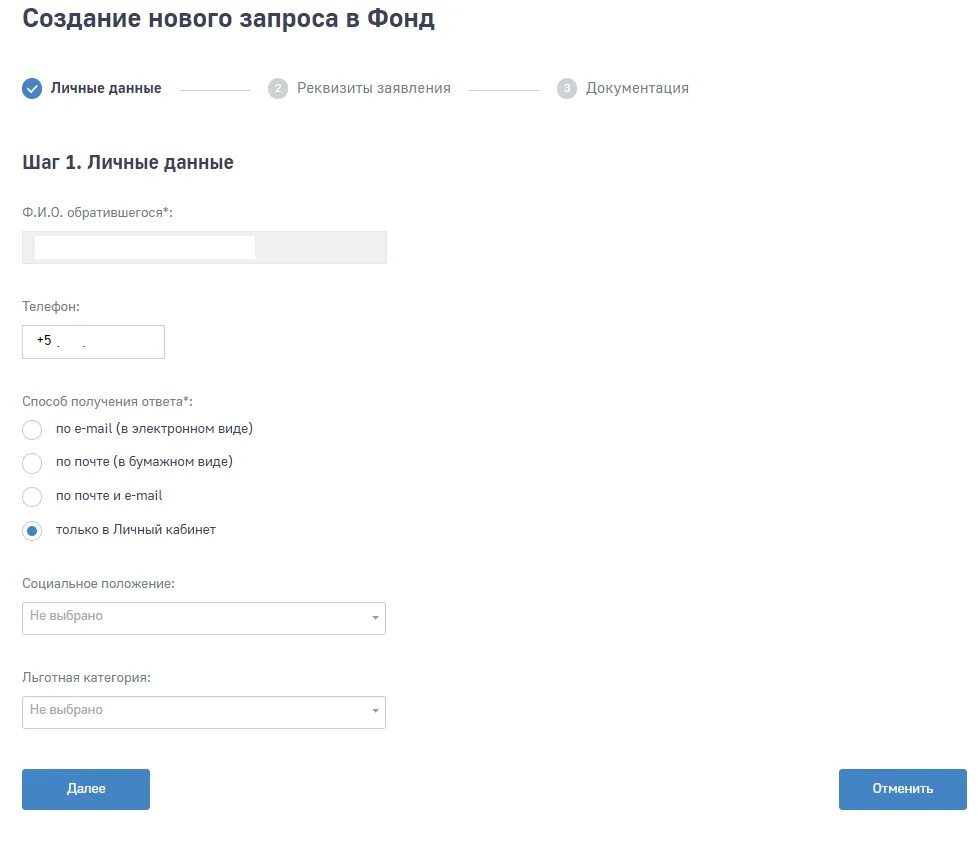Open the 'Льготная категория' dropdown
The image size is (978, 850).
pyautogui.click(x=204, y=712)
